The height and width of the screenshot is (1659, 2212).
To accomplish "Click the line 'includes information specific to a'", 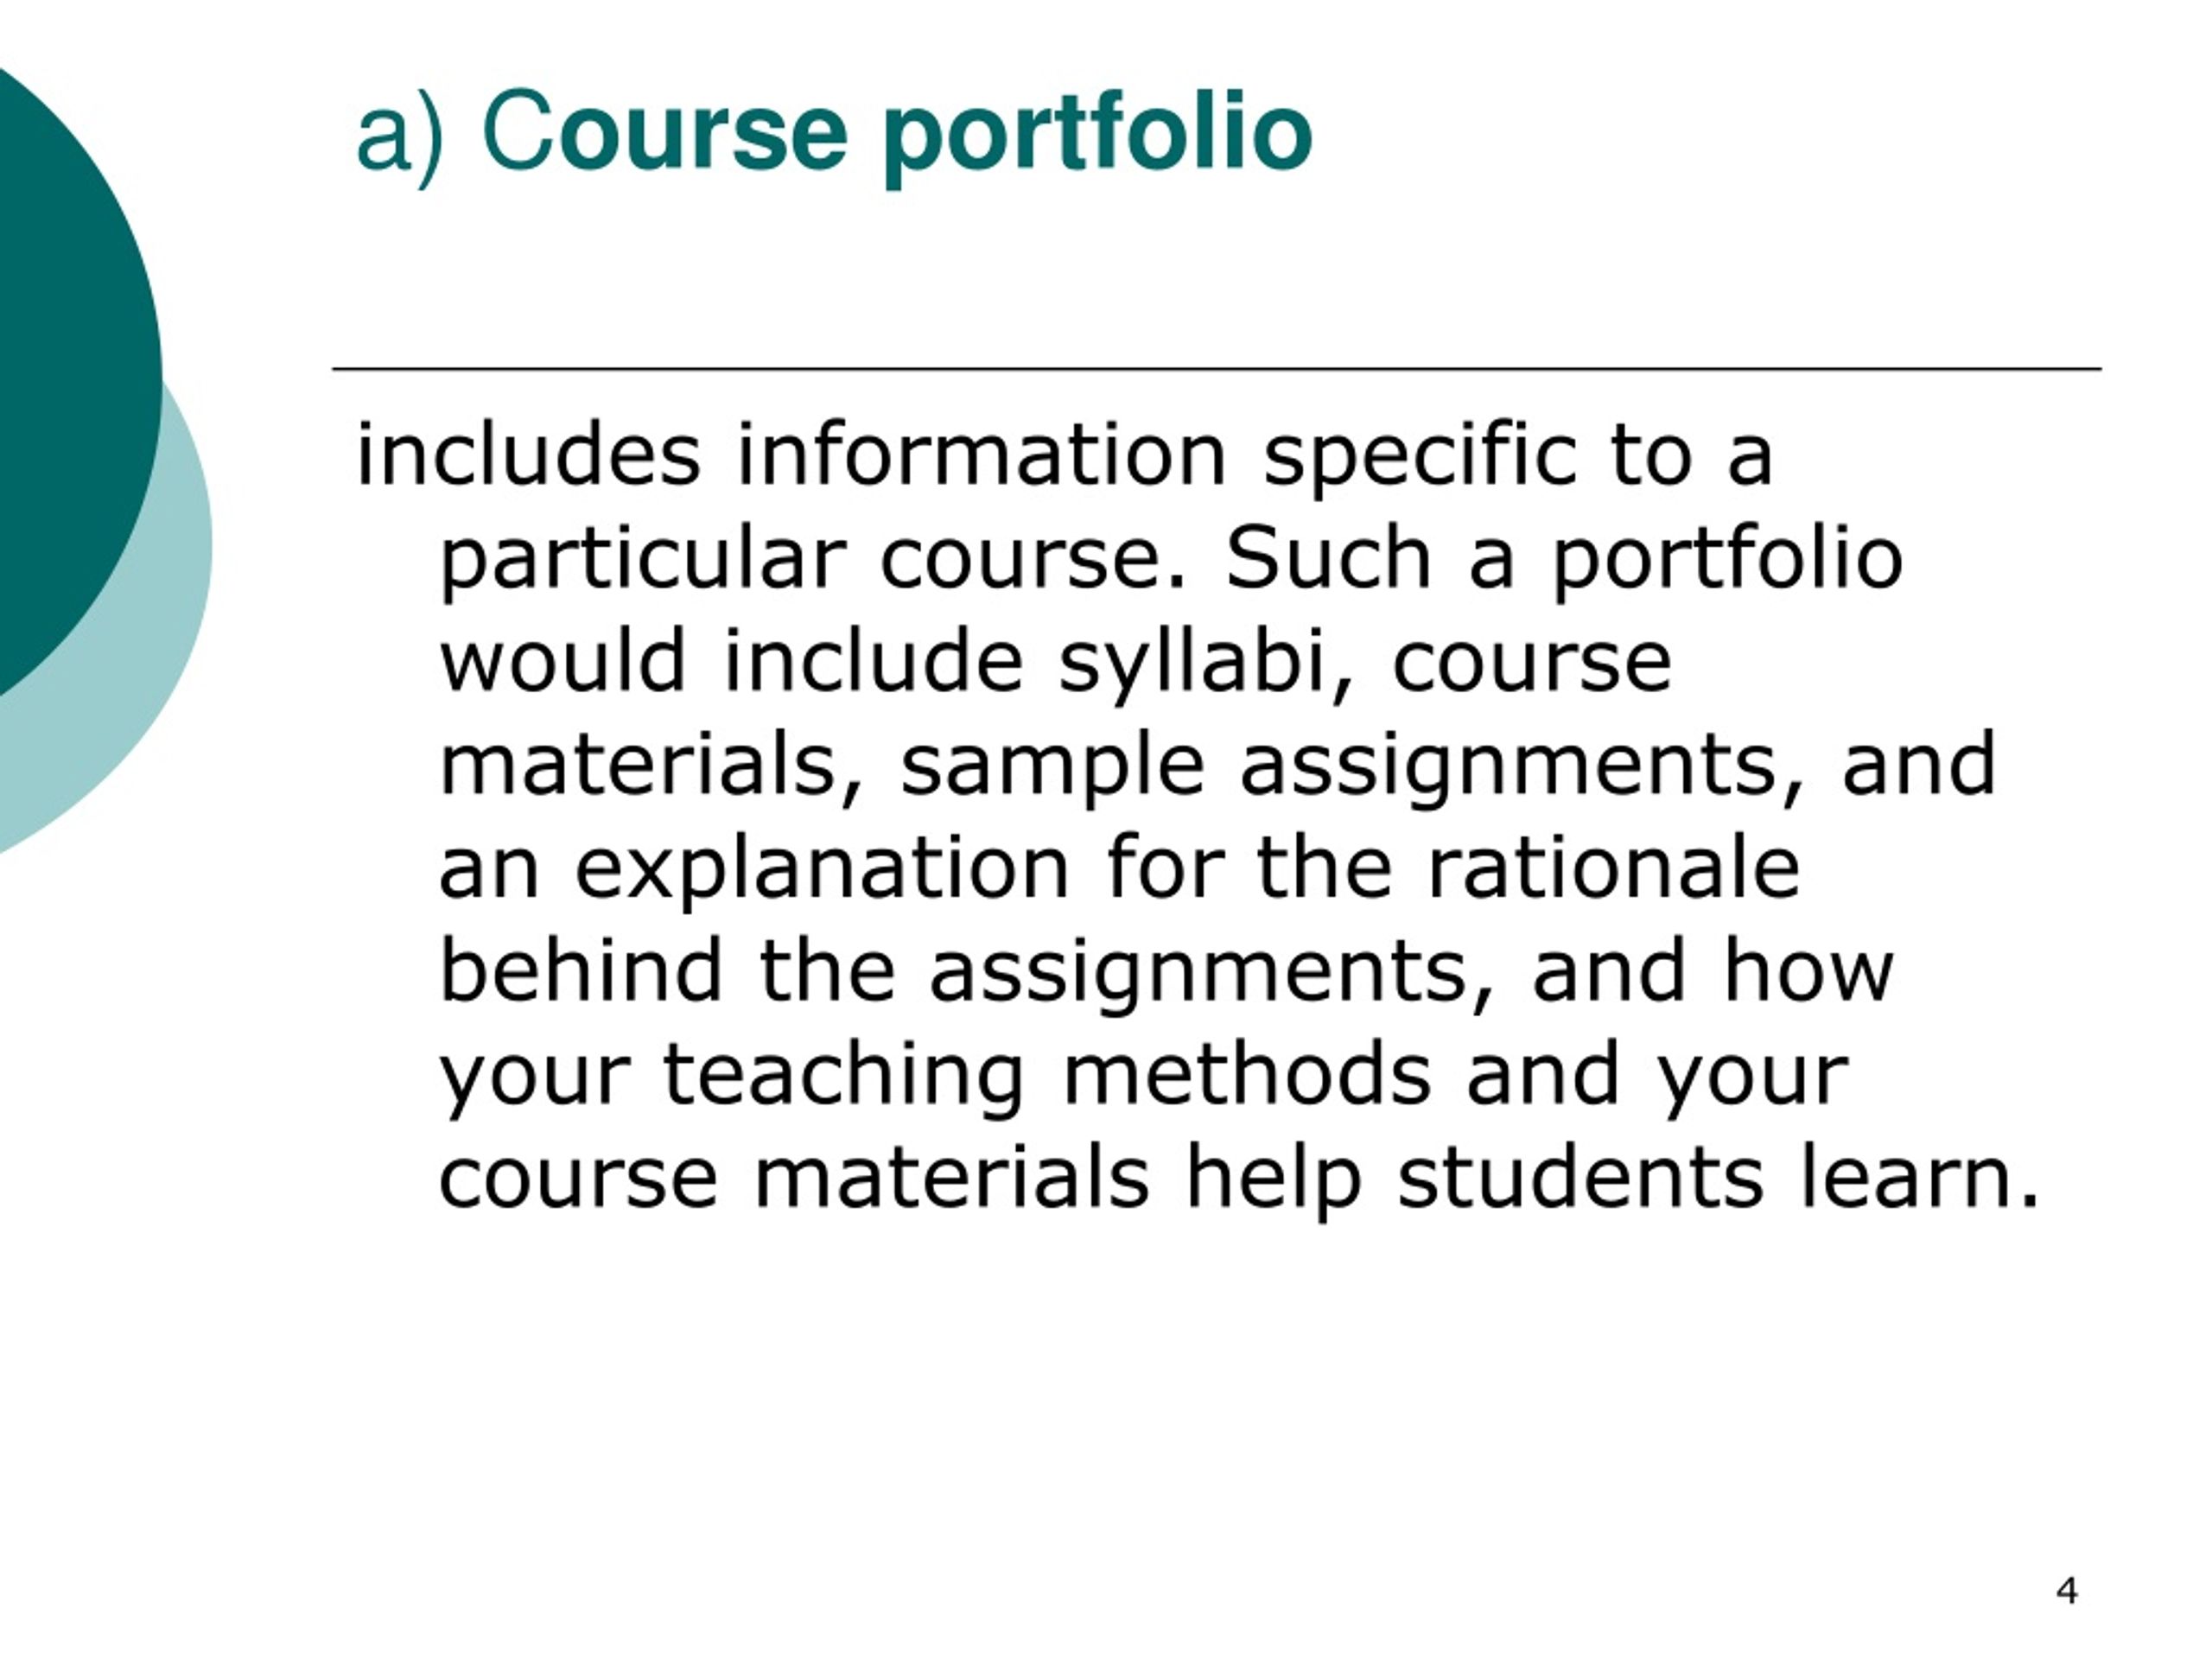I will point(1064,458).
